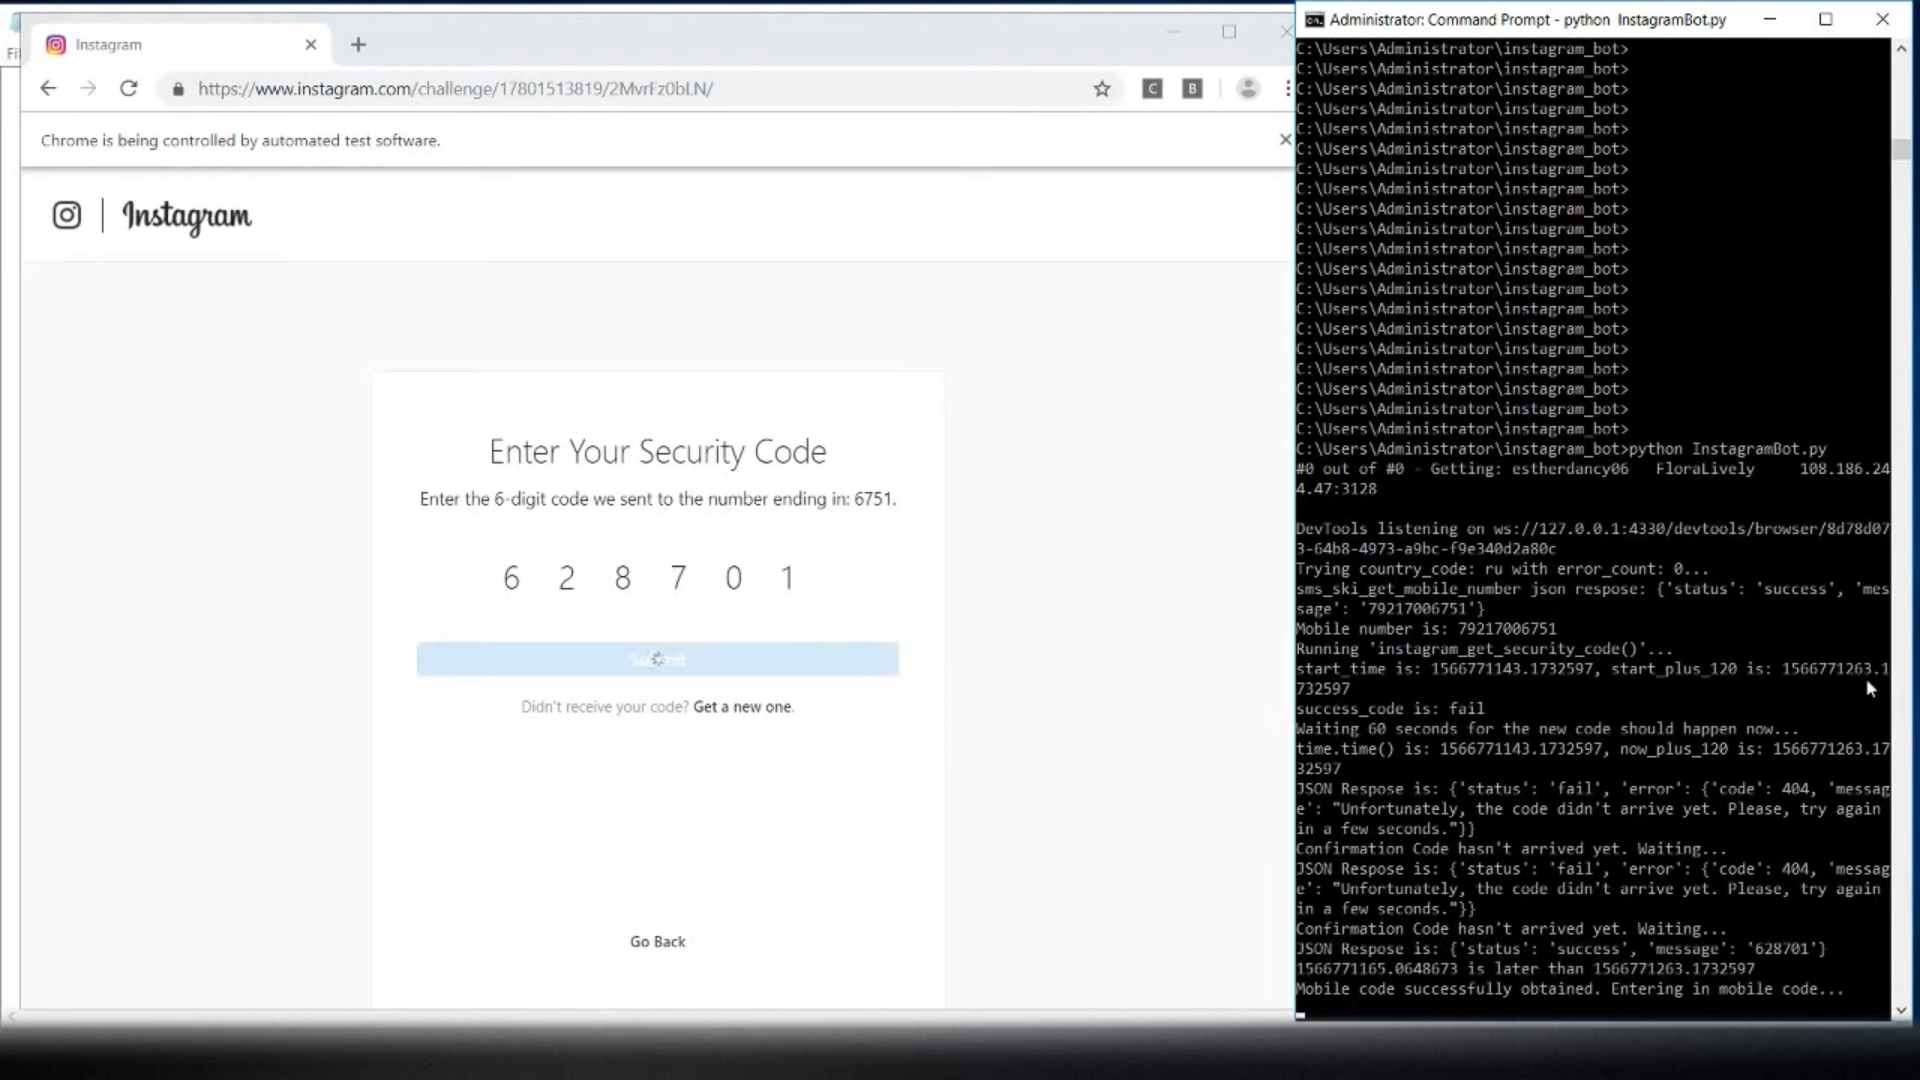View site info via padlock icon
Image resolution: width=1920 pixels, height=1080 pixels.
(x=178, y=89)
